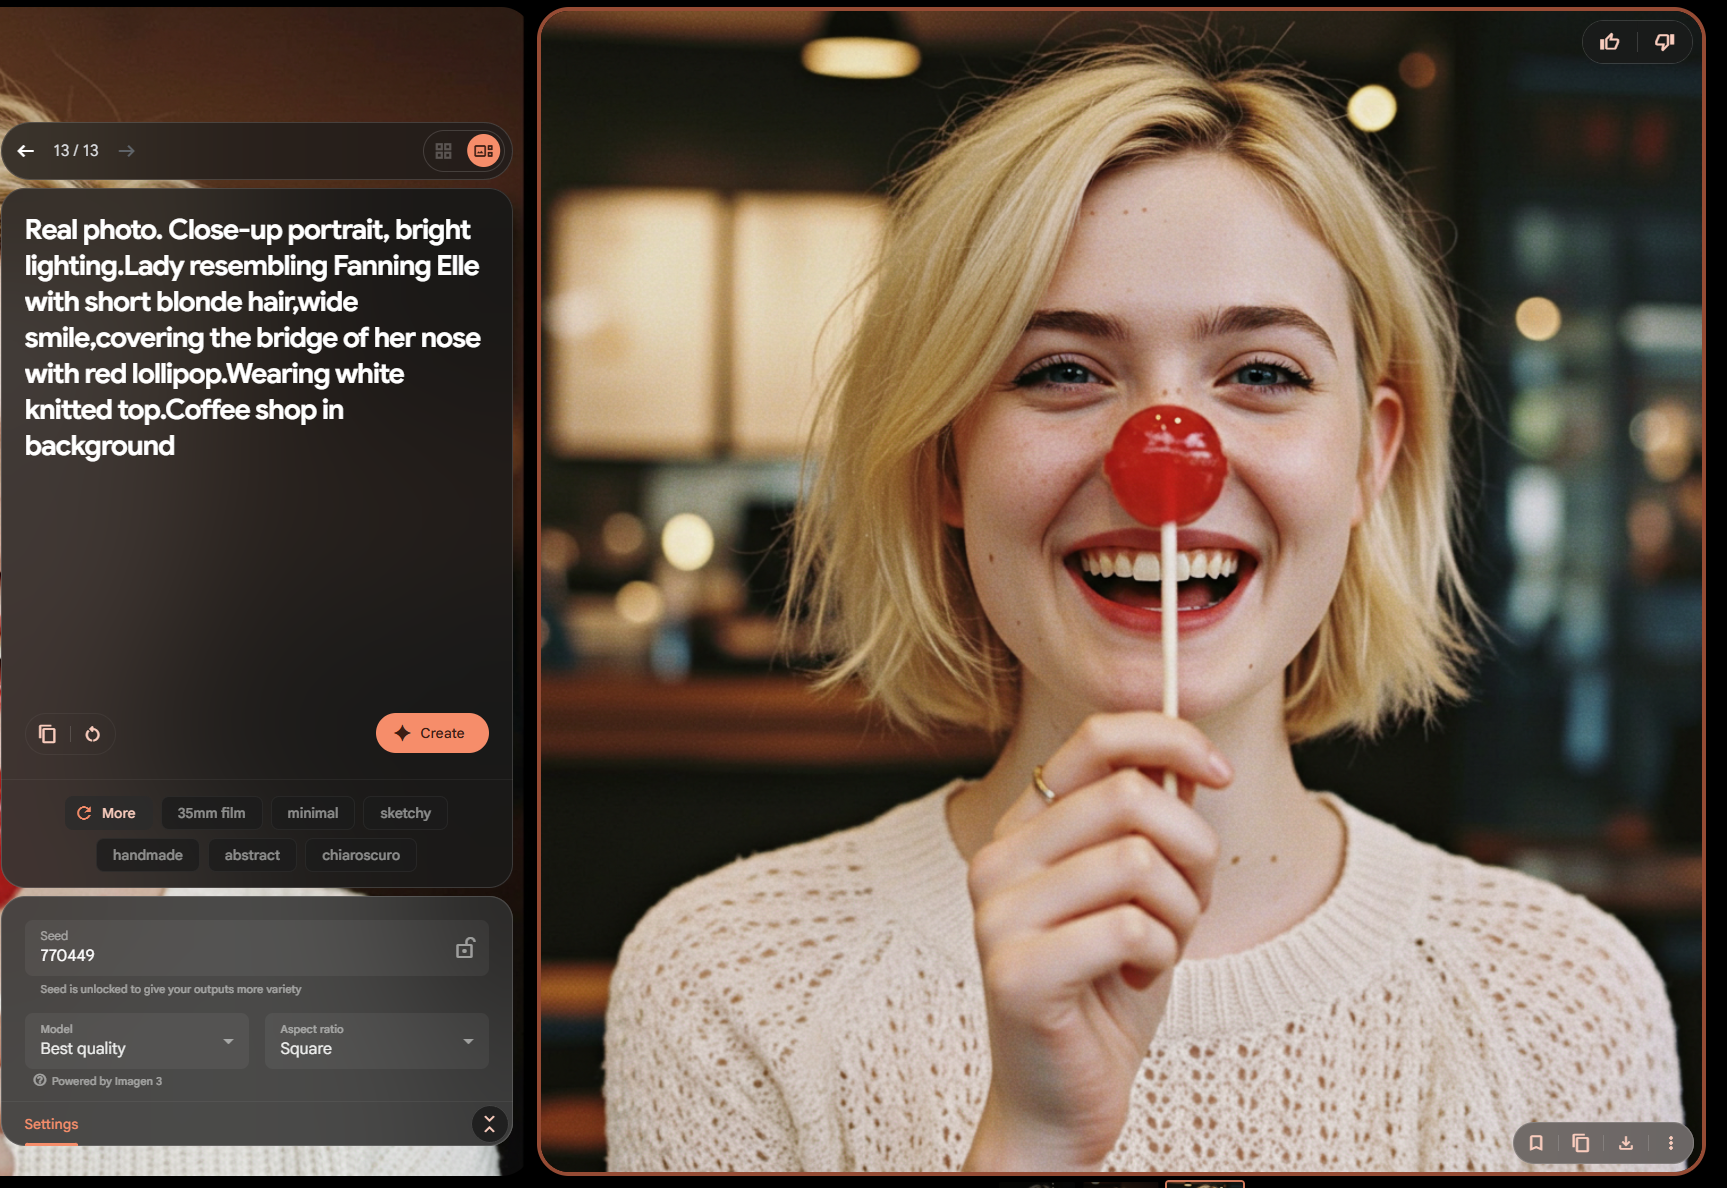Click the seed unlocked hint text
The image size is (1727, 1188).
point(171,989)
